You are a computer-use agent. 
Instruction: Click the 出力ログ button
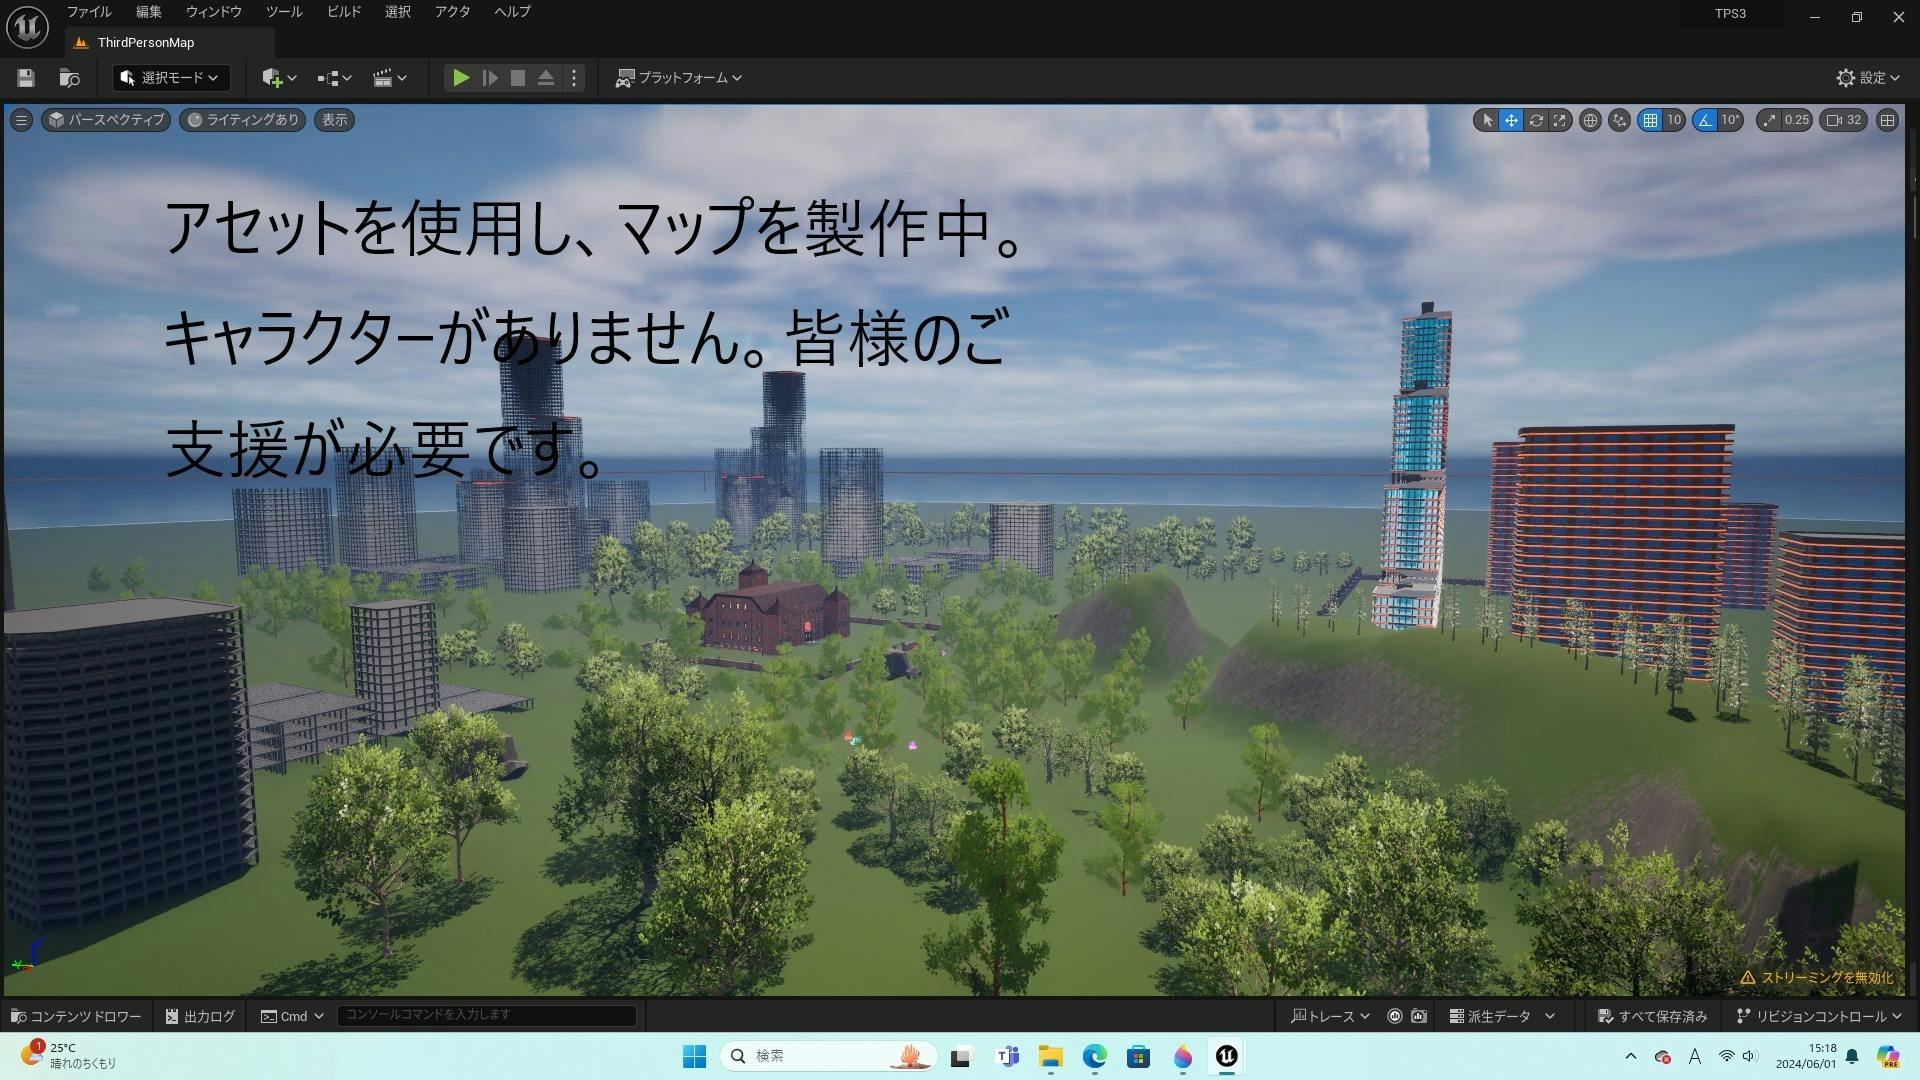[200, 1016]
